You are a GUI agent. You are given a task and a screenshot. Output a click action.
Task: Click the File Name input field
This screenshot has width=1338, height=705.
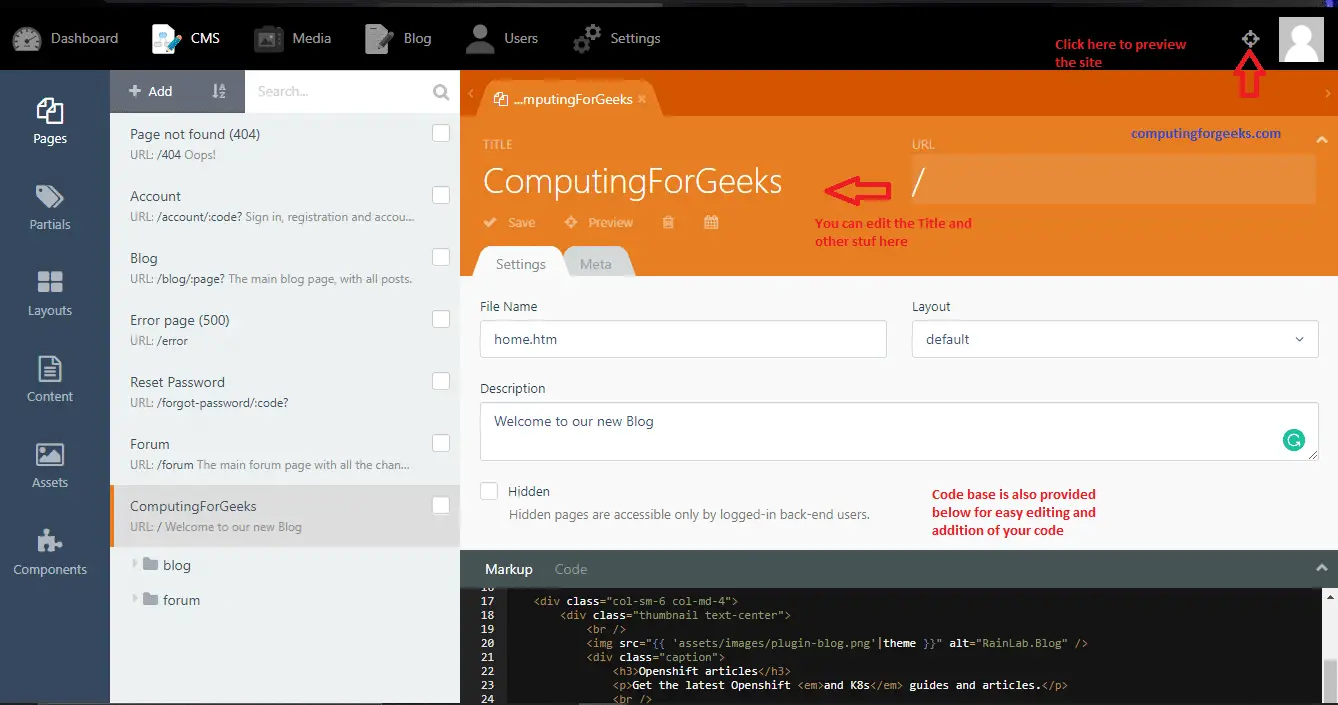click(x=683, y=339)
